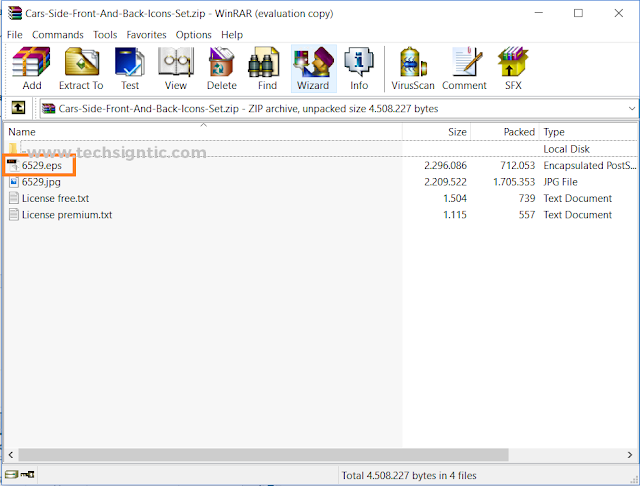640x486 pixels.
Task: Click the Encapsulated PostScript type cell
Action: (589, 165)
